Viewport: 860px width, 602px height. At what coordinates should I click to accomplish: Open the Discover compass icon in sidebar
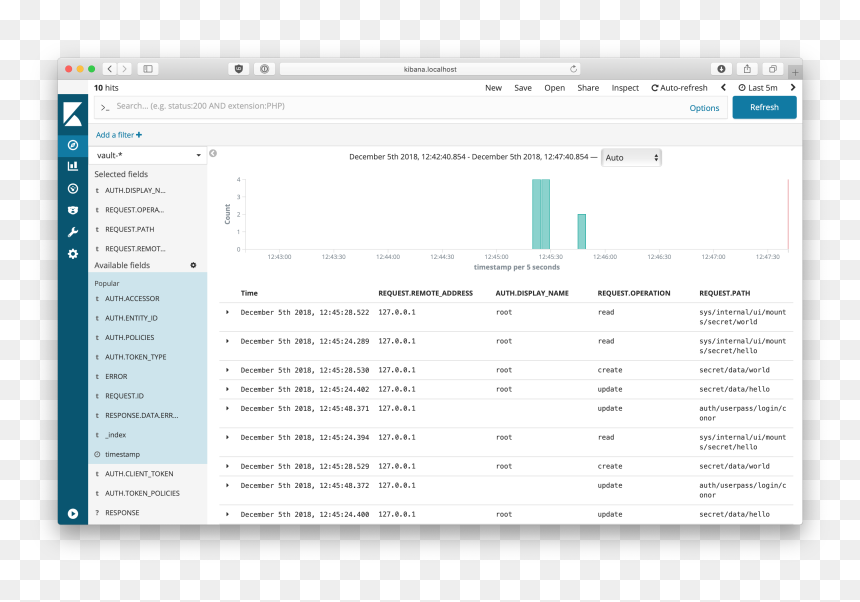click(x=72, y=145)
